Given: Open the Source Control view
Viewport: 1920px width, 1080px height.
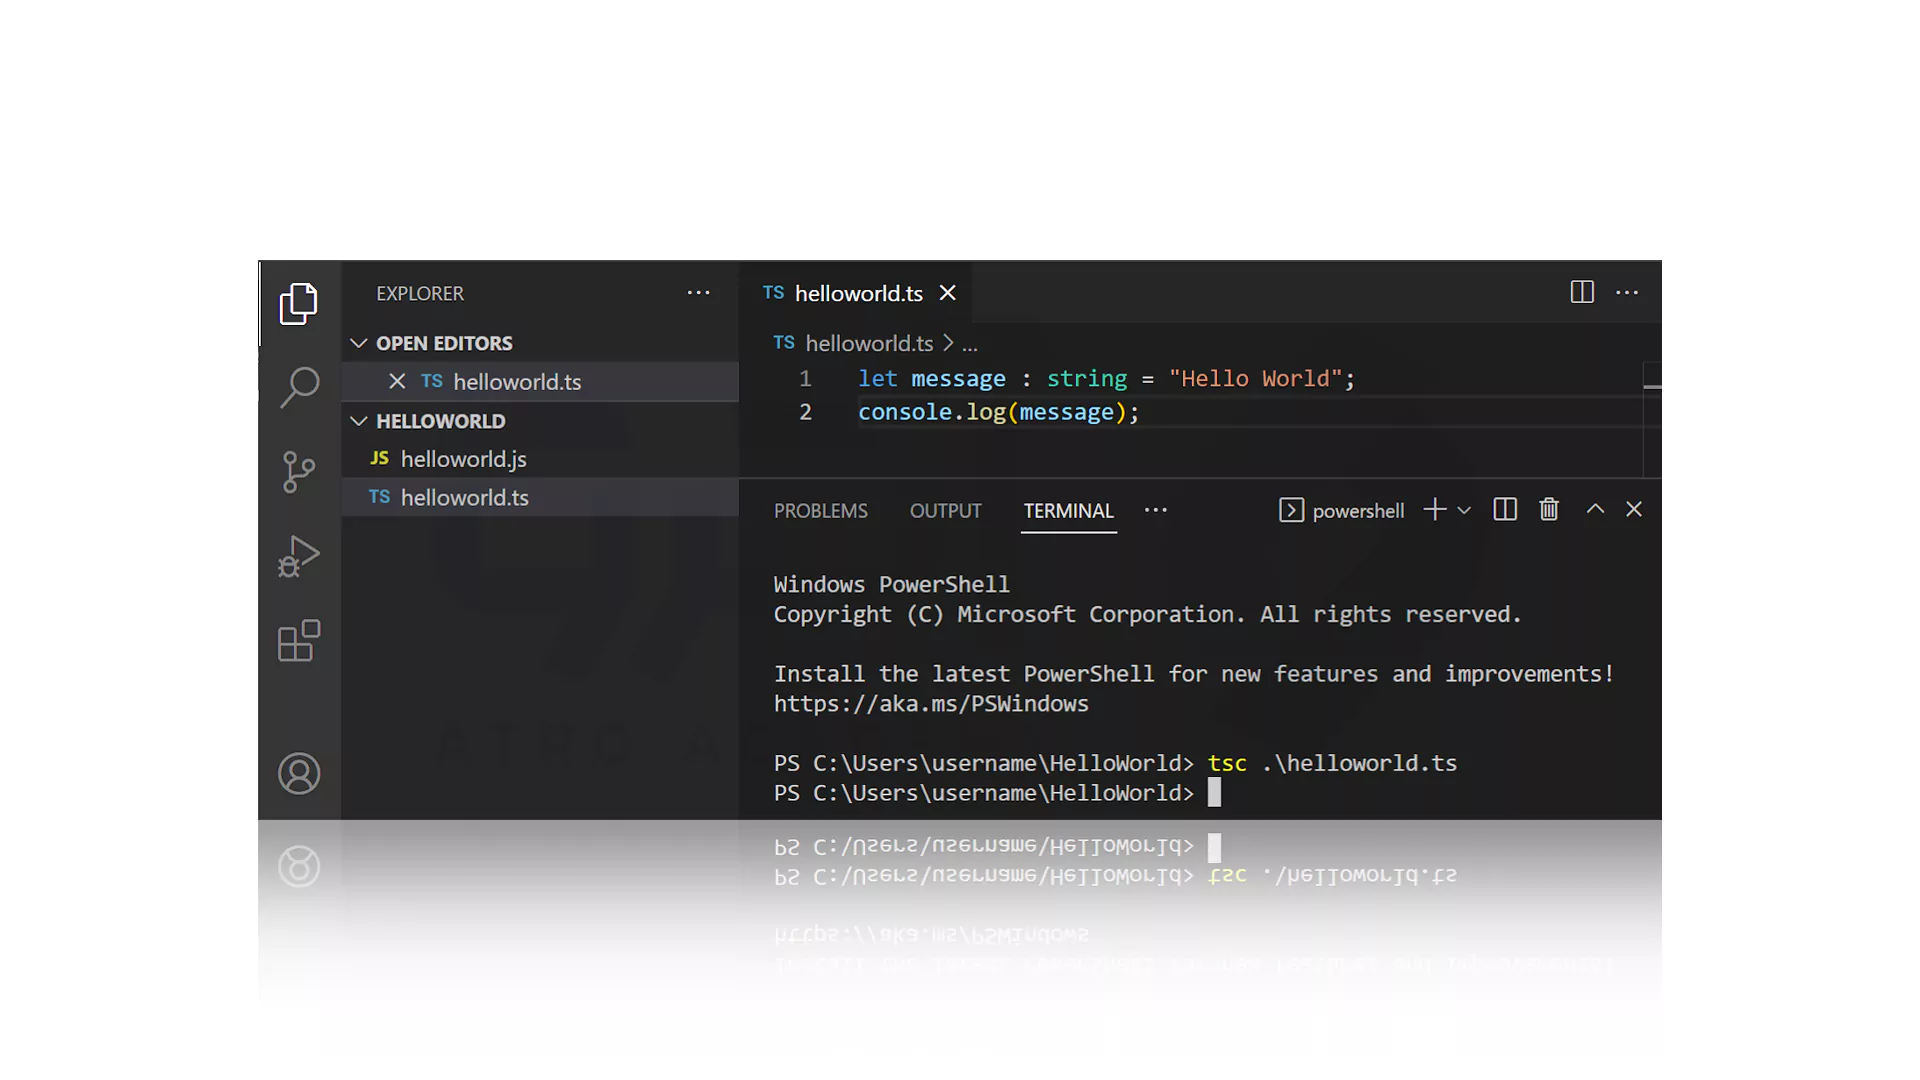Looking at the screenshot, I should (298, 471).
